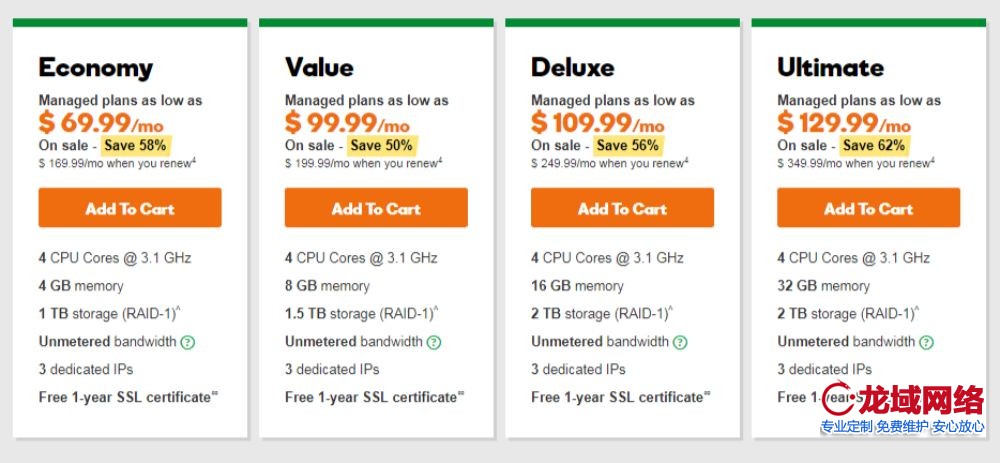The height and width of the screenshot is (463, 1000).
Task: Click the Save 62% highlighted badge
Action: [873, 146]
